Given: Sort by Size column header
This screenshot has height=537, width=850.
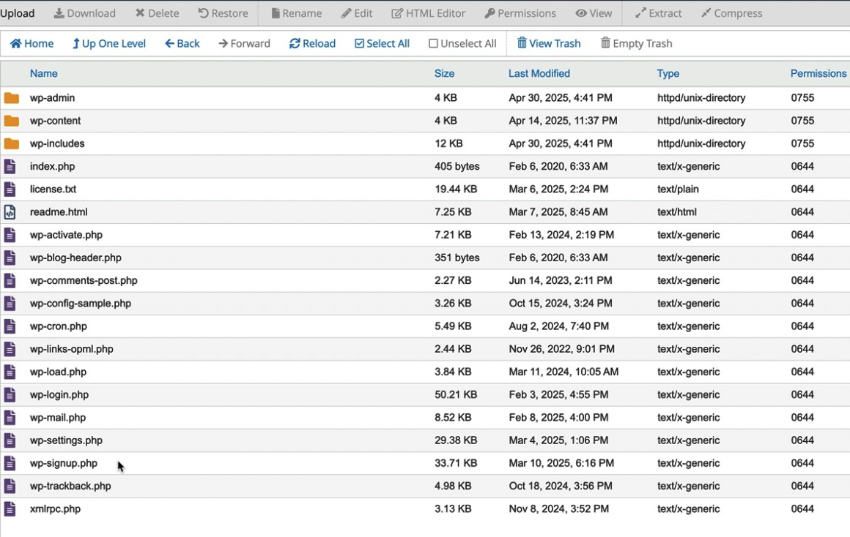Looking at the screenshot, I should (445, 73).
